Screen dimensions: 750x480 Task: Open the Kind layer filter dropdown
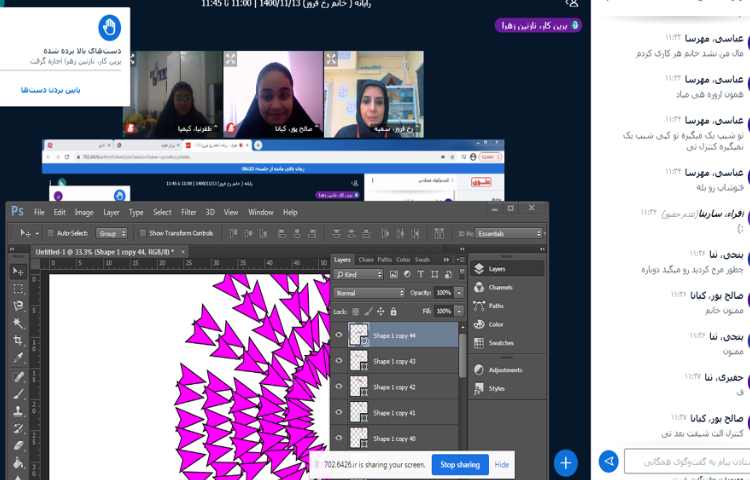pos(359,274)
